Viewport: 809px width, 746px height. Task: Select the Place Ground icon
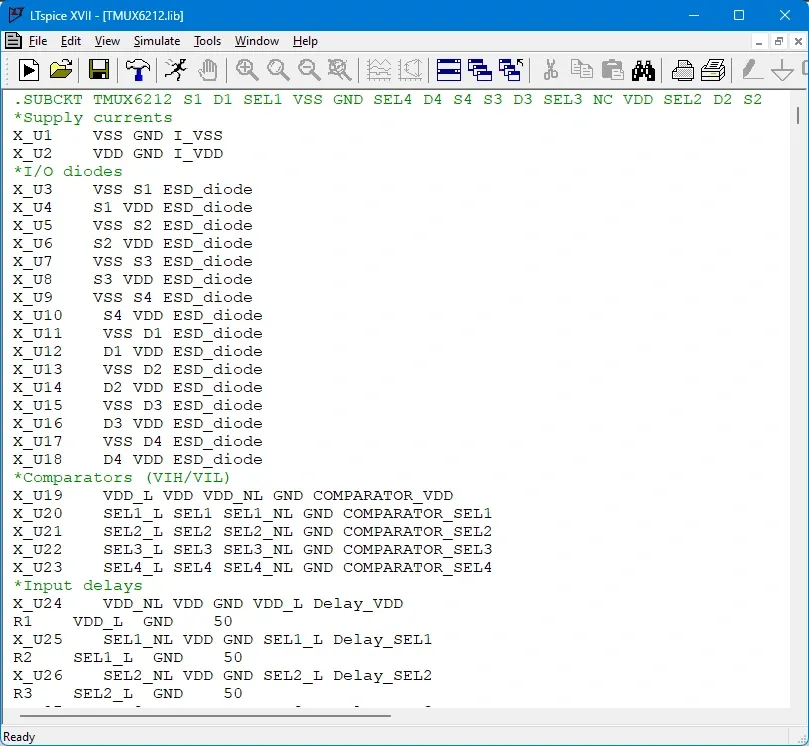pos(783,70)
